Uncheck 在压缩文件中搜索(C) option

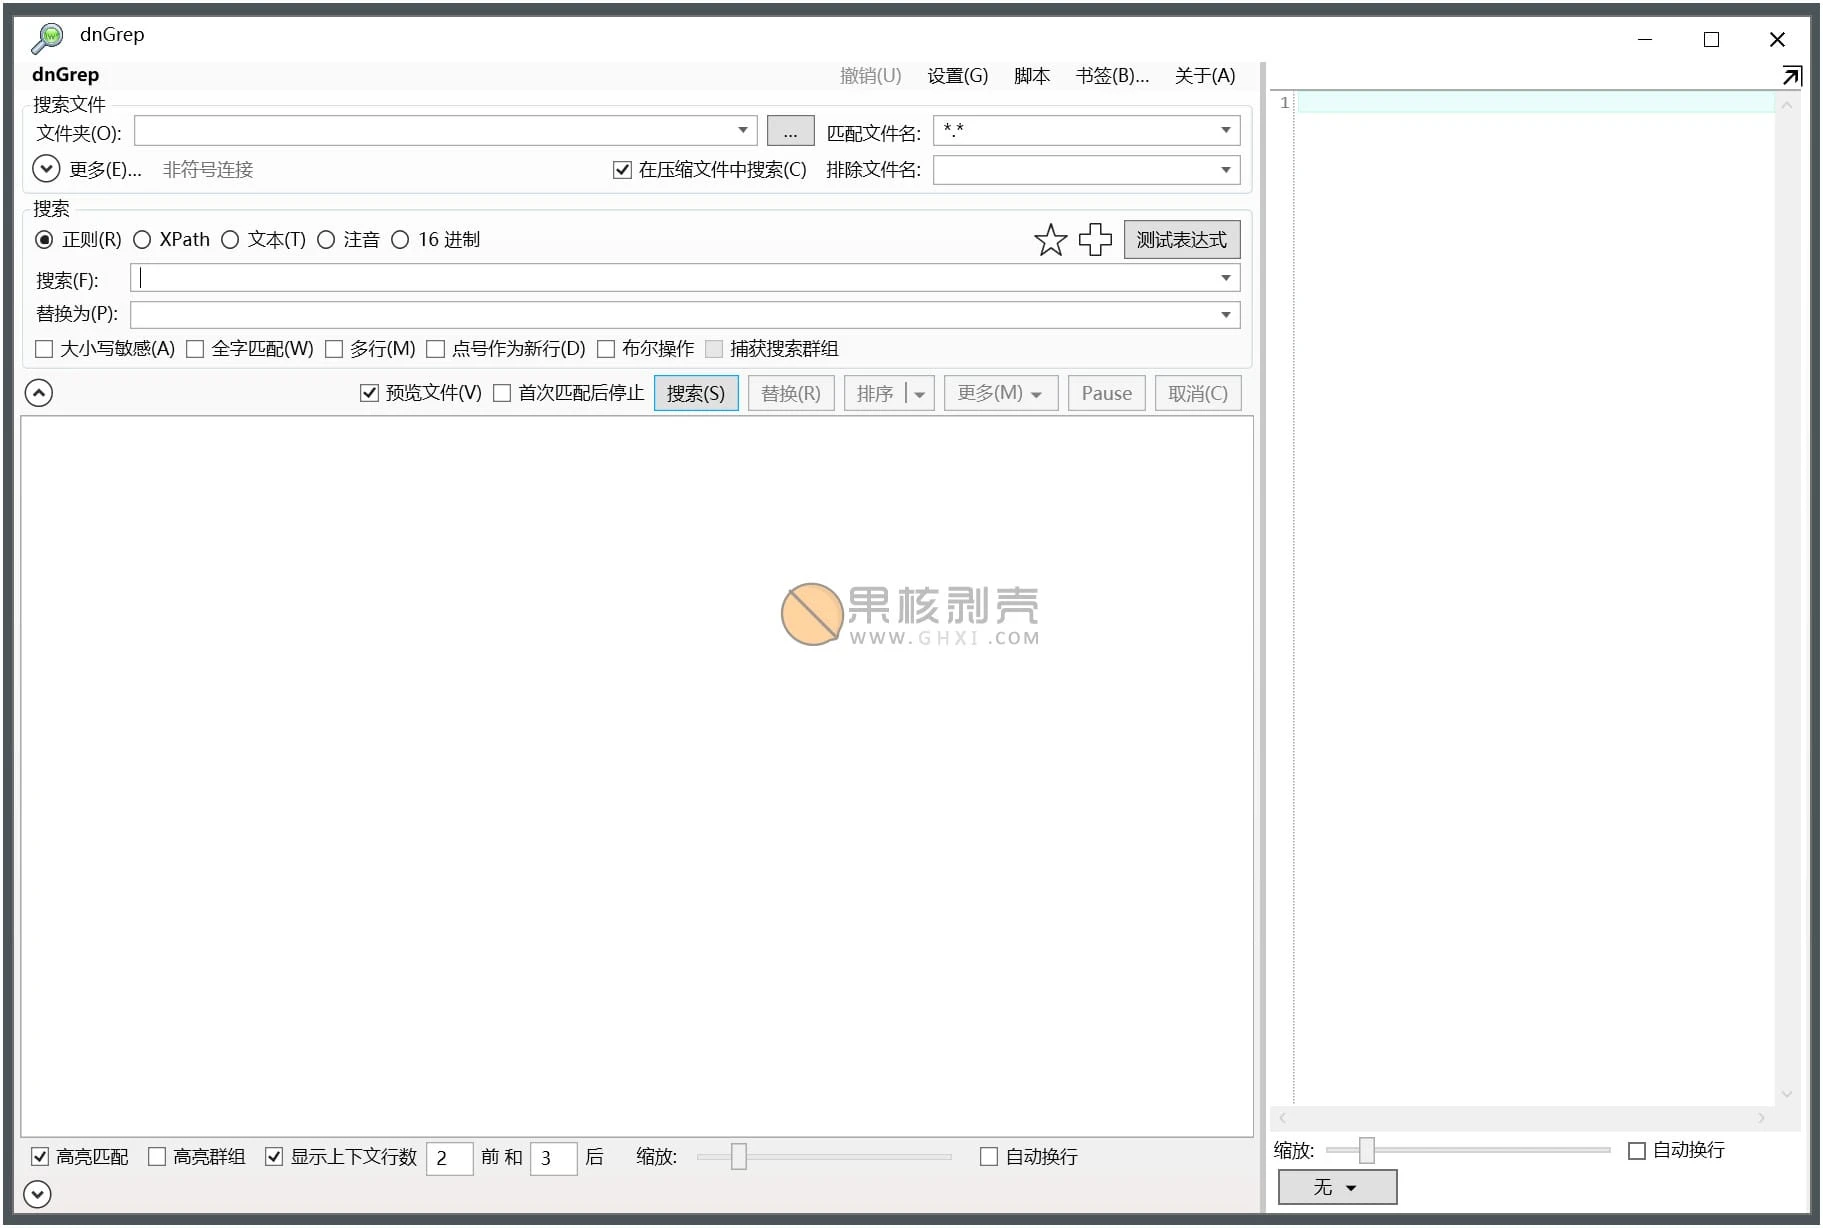pyautogui.click(x=622, y=169)
